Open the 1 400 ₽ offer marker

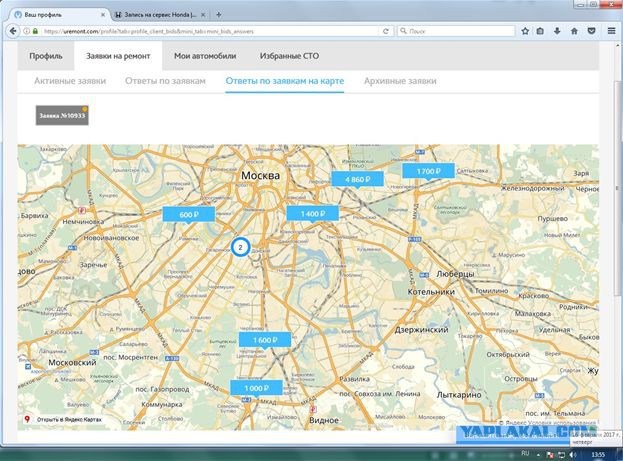click(313, 214)
